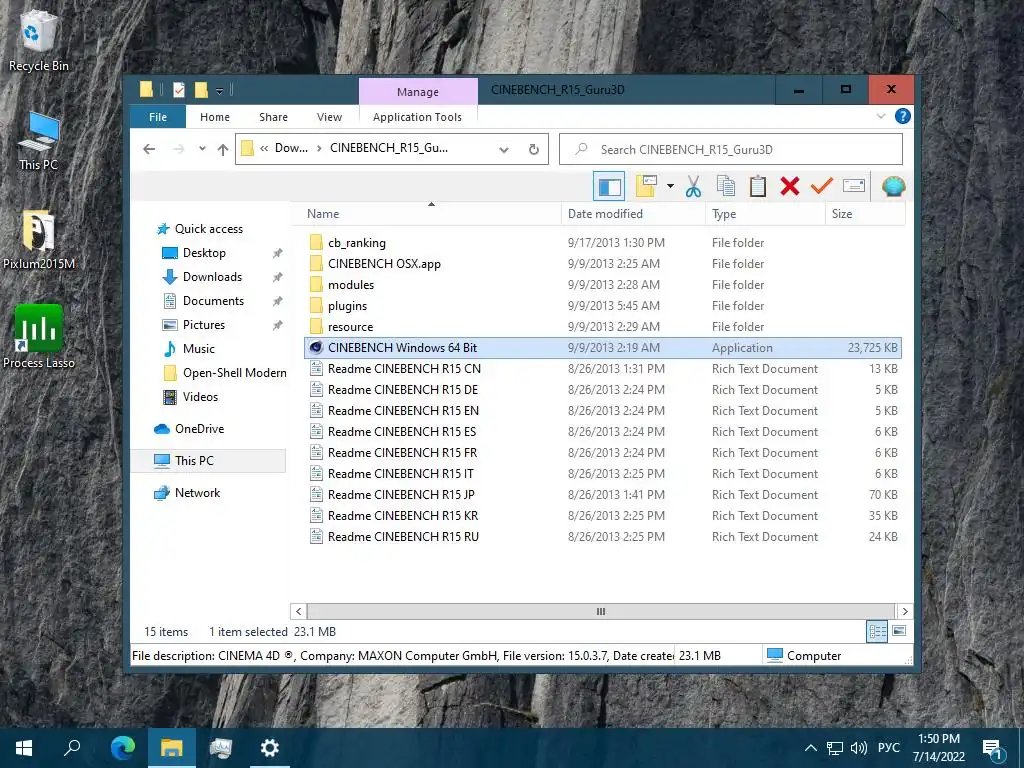1024x768 pixels.
Task: Refresh the folder with the refresh icon
Action: (x=534, y=150)
